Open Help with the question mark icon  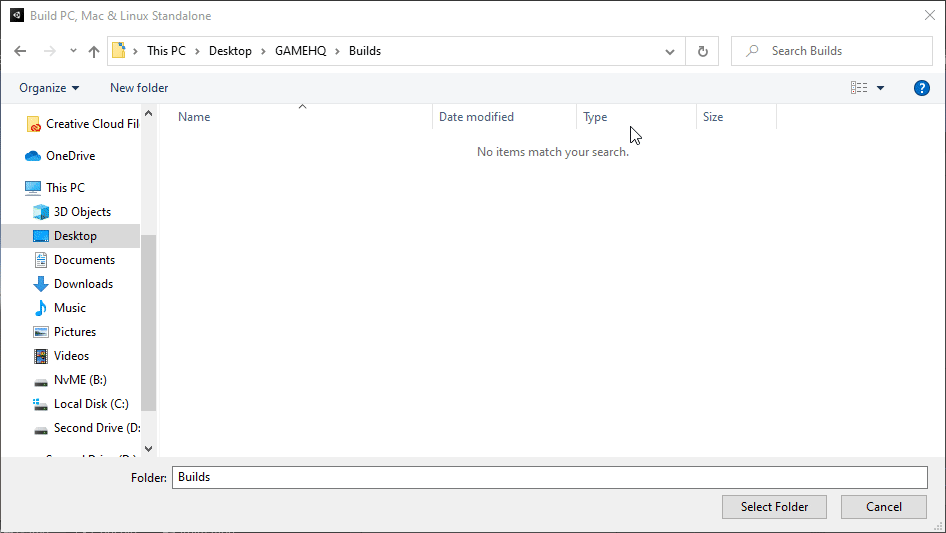pyautogui.click(x=921, y=88)
